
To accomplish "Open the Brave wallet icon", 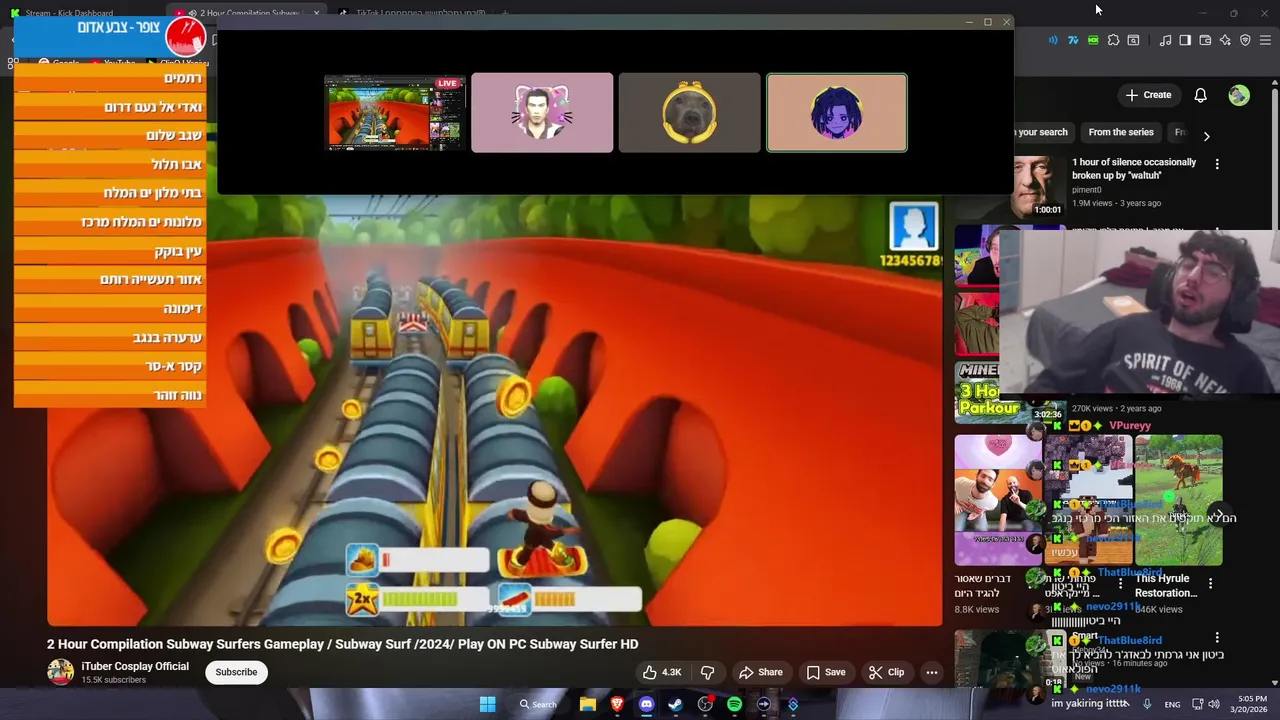I will [x=1205, y=40].
